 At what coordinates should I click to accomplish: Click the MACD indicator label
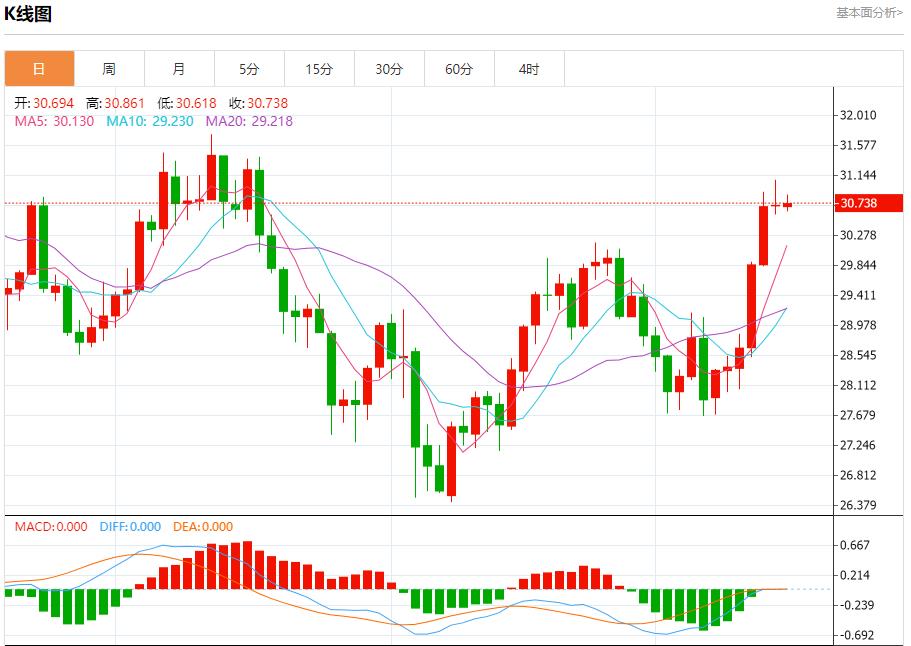click(50, 527)
